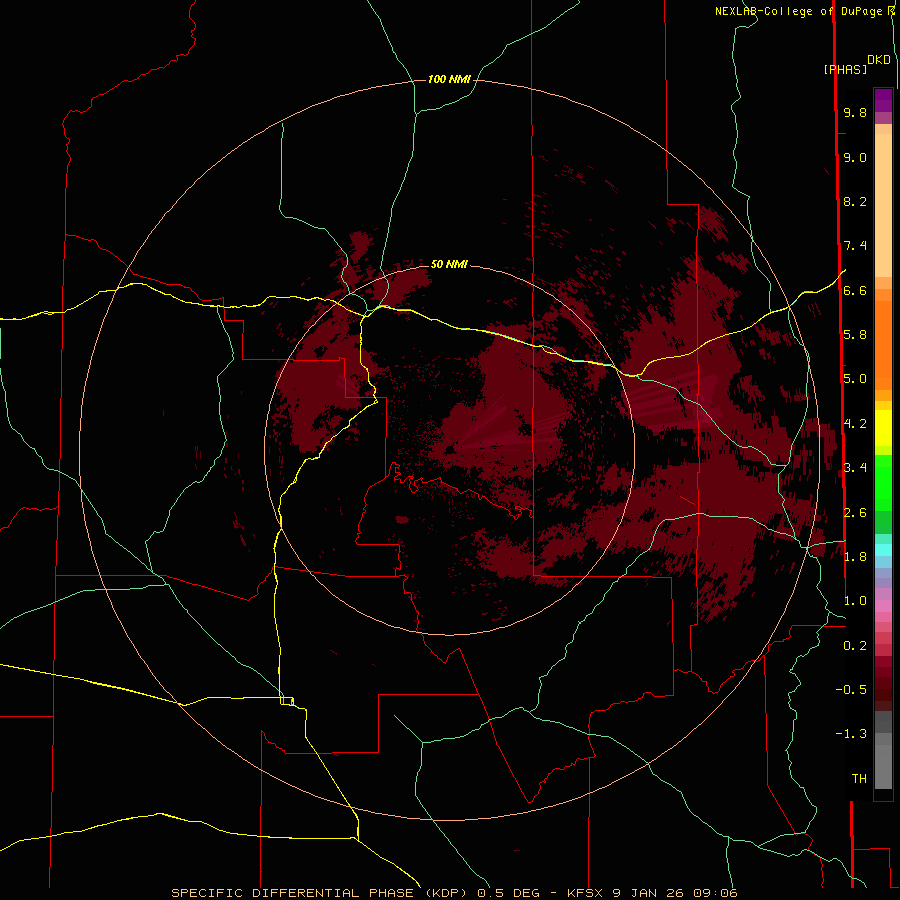900x900 pixels.
Task: Click the TH label on the color scale
Action: 859,779
